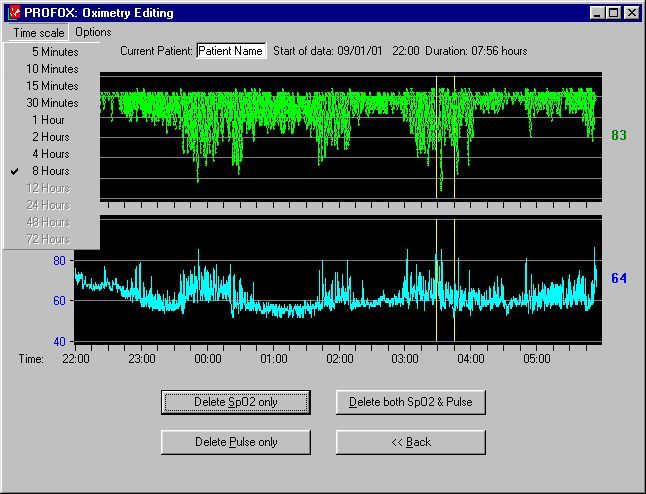The width and height of the screenshot is (646, 494).
Task: Click the blue pulse value 64
Action: click(619, 279)
